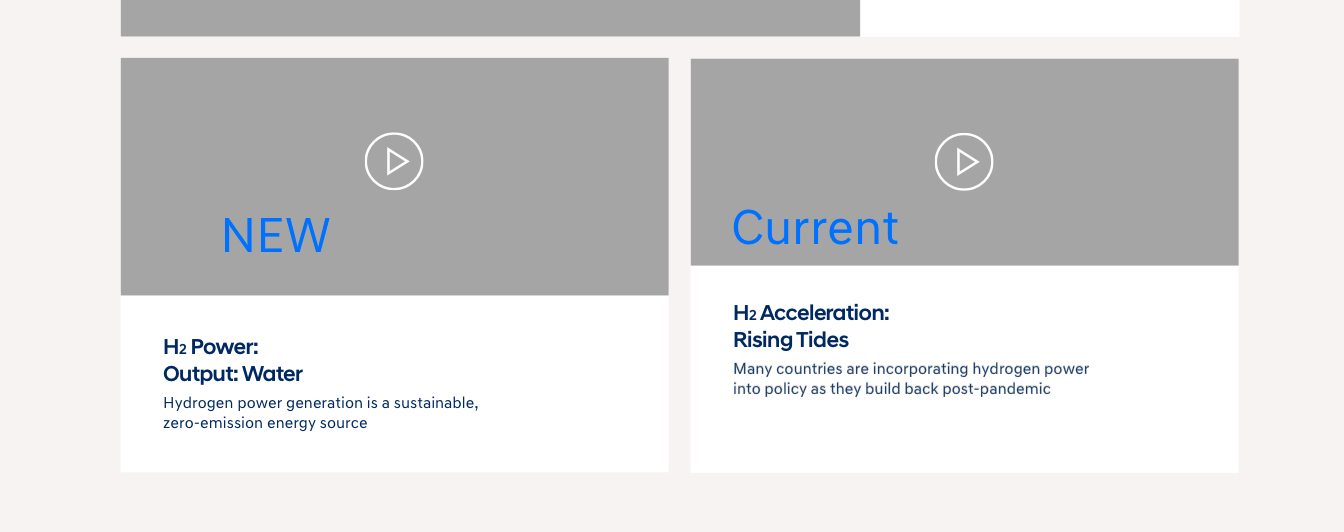This screenshot has height=532, width=1344.
Task: Click "Many countries are incorporating hydrogen power" text
Action: click(x=911, y=369)
